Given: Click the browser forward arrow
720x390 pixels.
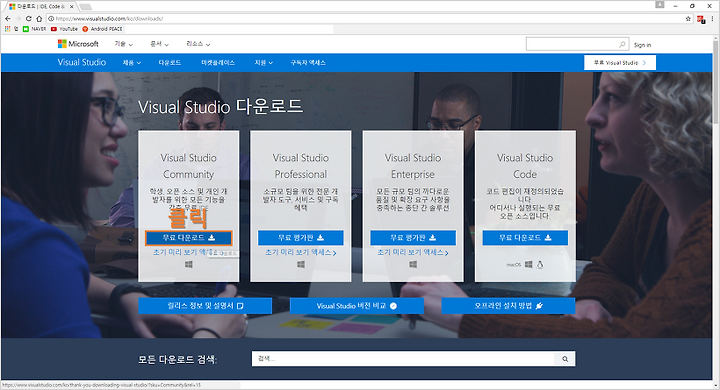Looking at the screenshot, I should pos(18,18).
